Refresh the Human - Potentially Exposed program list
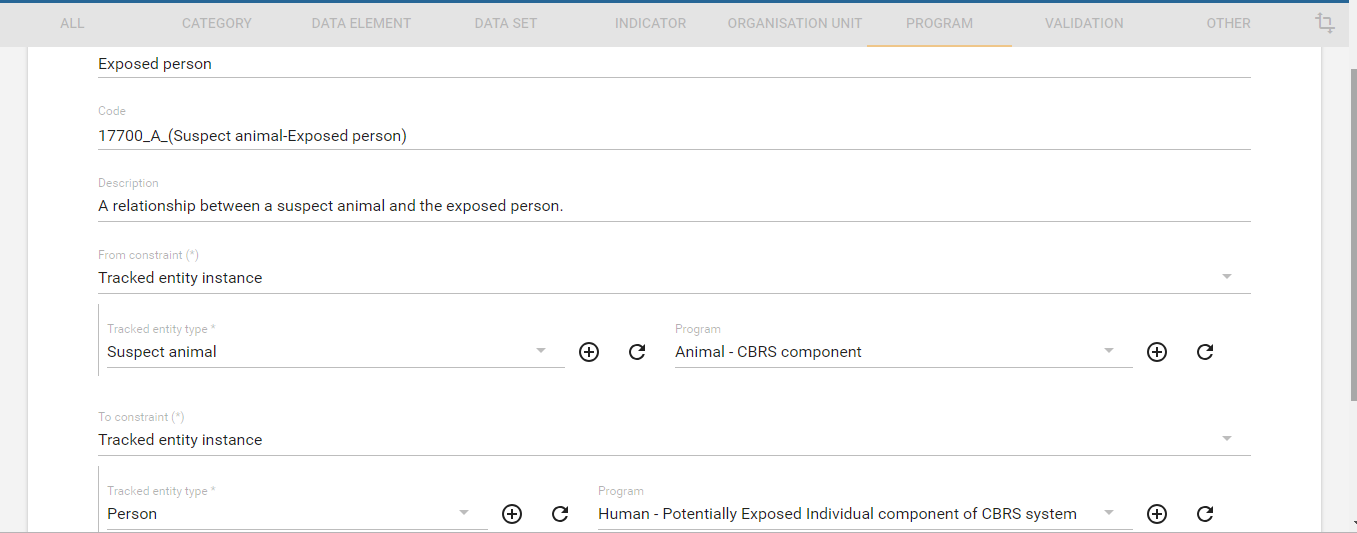Image resolution: width=1357 pixels, height=533 pixels. coord(1205,514)
